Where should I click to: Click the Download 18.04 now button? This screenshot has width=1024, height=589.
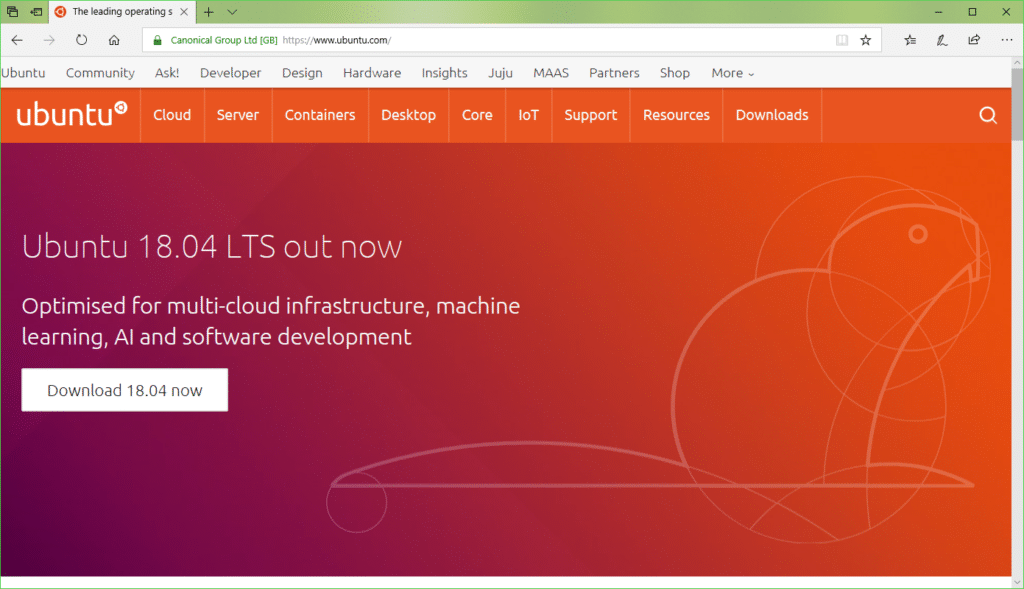pos(124,389)
